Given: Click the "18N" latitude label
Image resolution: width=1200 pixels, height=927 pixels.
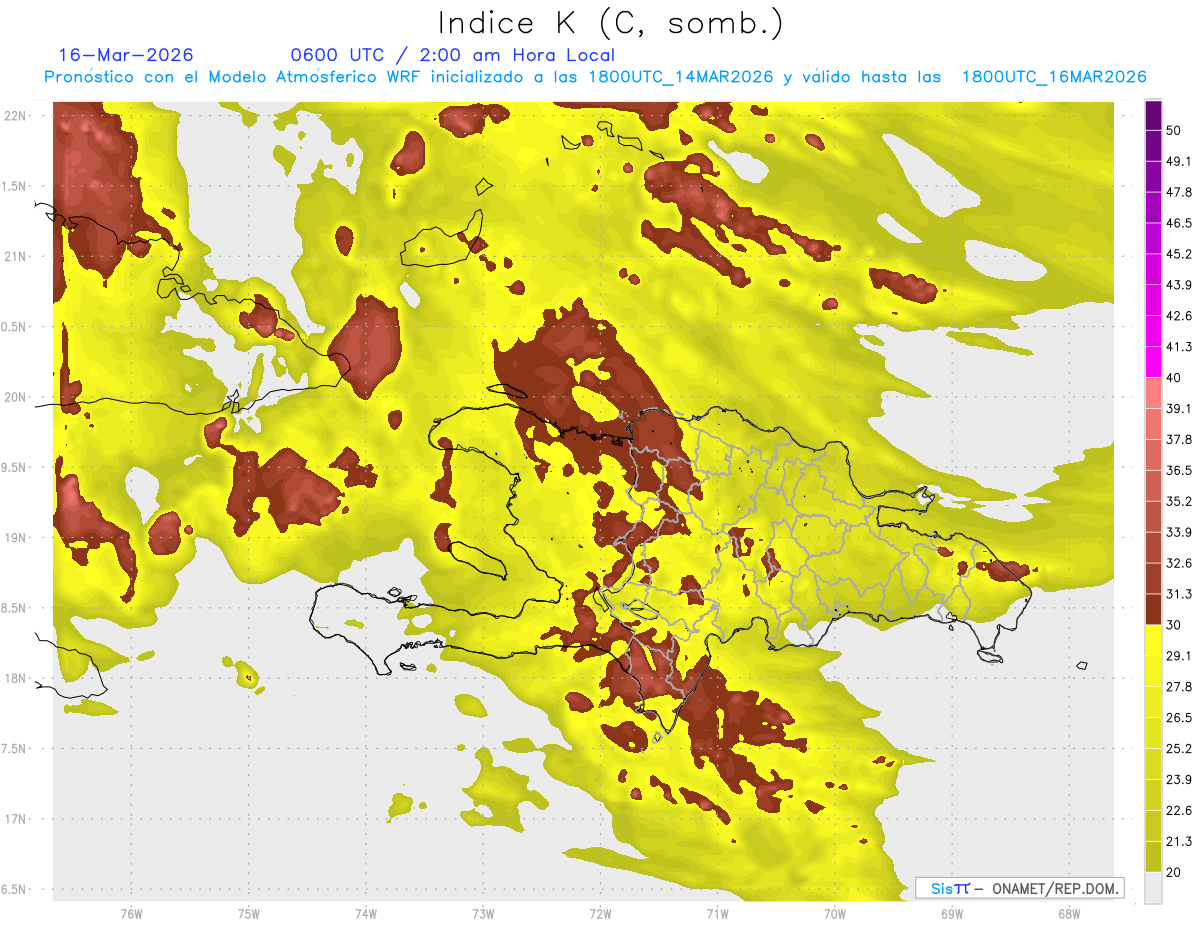Looking at the screenshot, I should pos(15,678).
